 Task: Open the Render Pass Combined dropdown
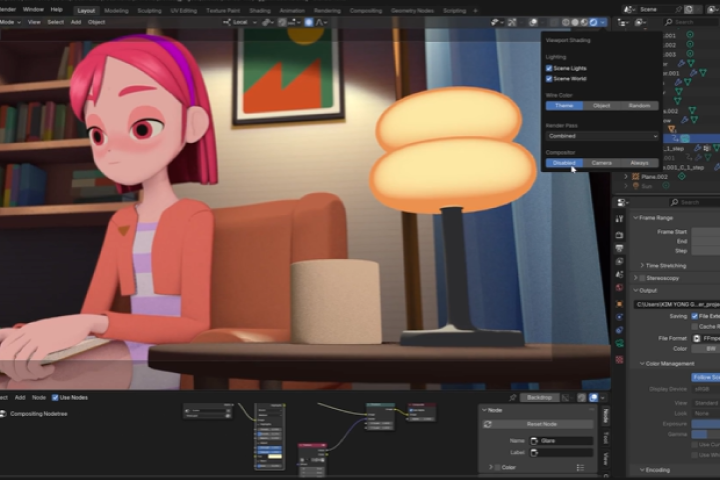pos(601,136)
